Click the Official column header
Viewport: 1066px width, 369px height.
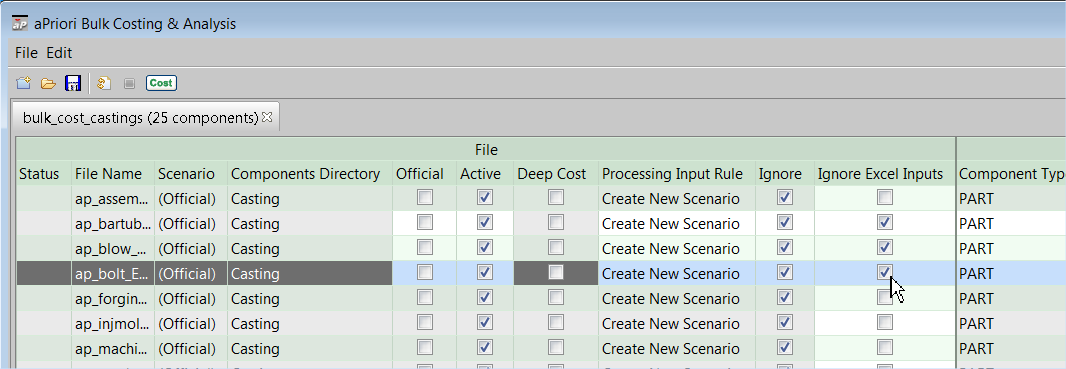(x=425, y=174)
